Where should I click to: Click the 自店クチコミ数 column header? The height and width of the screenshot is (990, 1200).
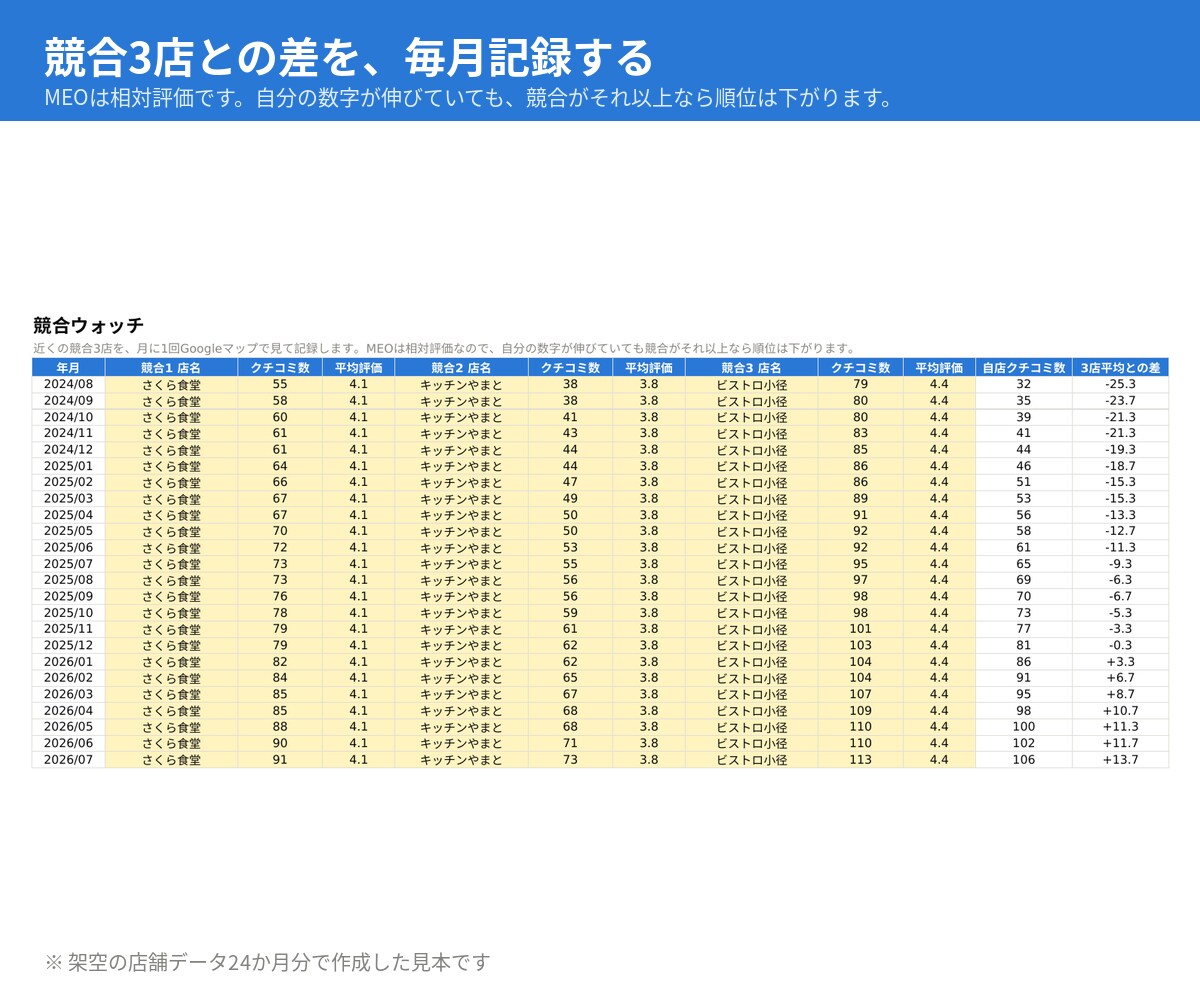pos(1024,368)
